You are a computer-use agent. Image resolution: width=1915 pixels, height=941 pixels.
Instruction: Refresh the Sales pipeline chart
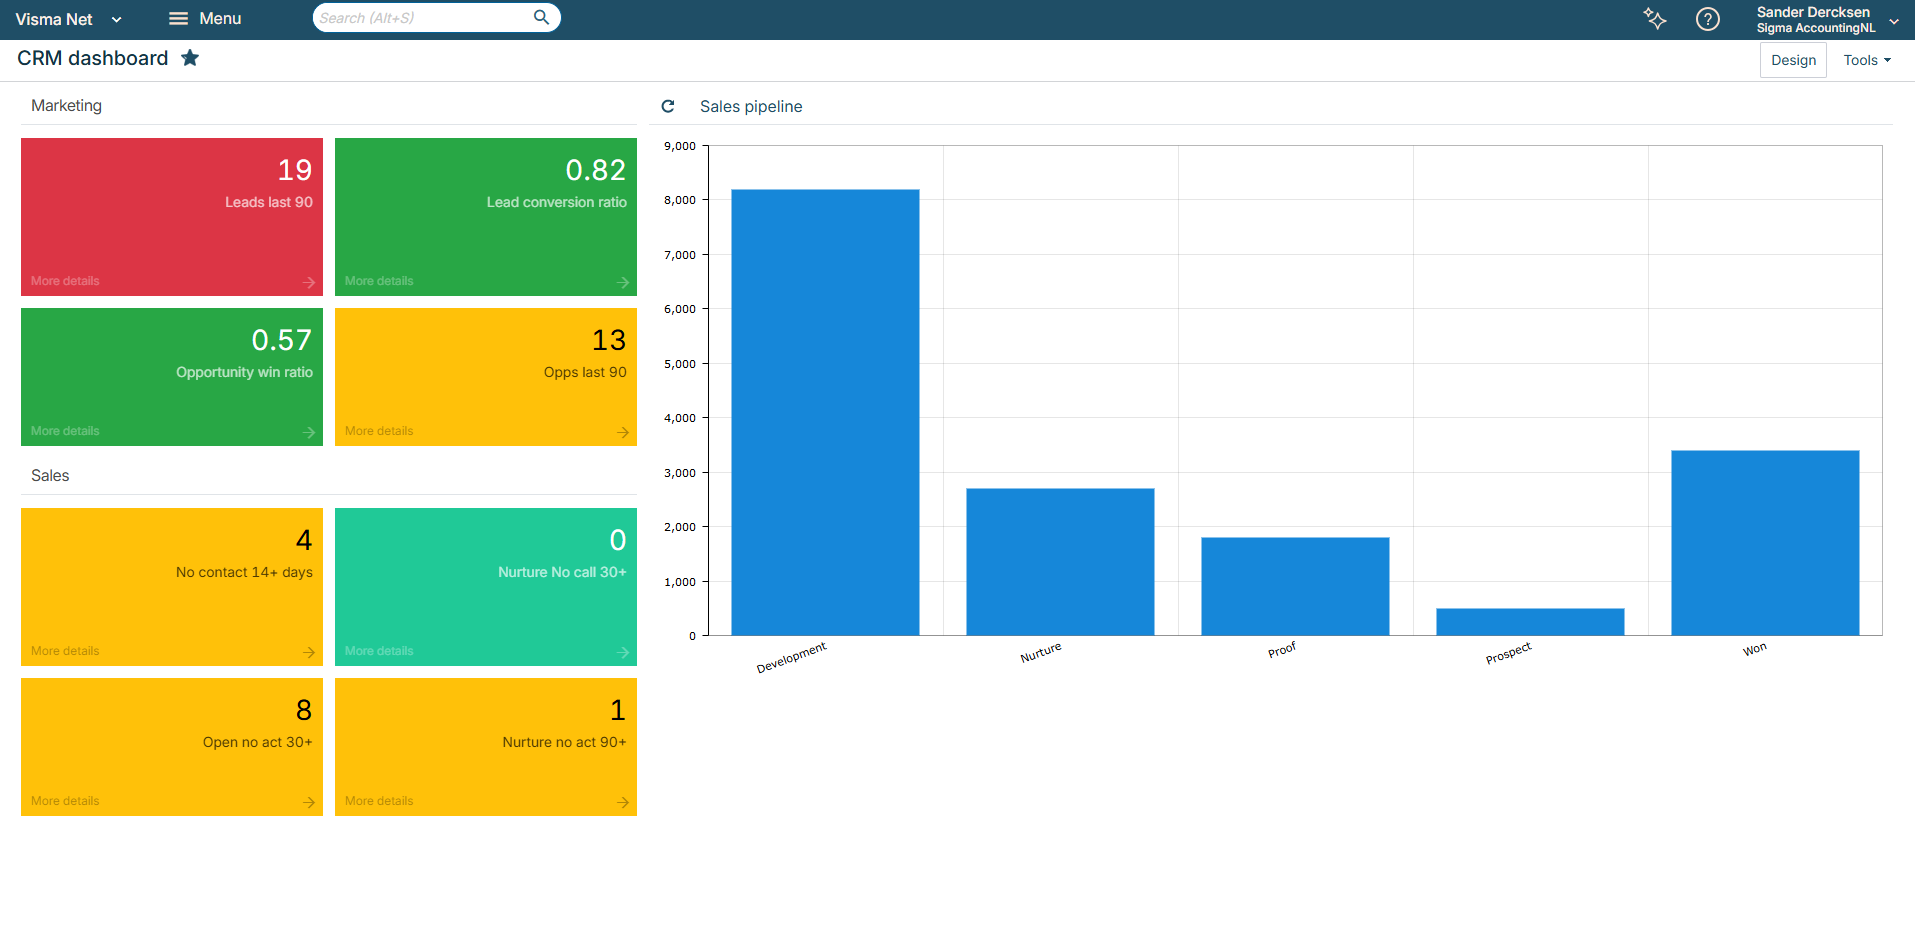[x=668, y=106]
